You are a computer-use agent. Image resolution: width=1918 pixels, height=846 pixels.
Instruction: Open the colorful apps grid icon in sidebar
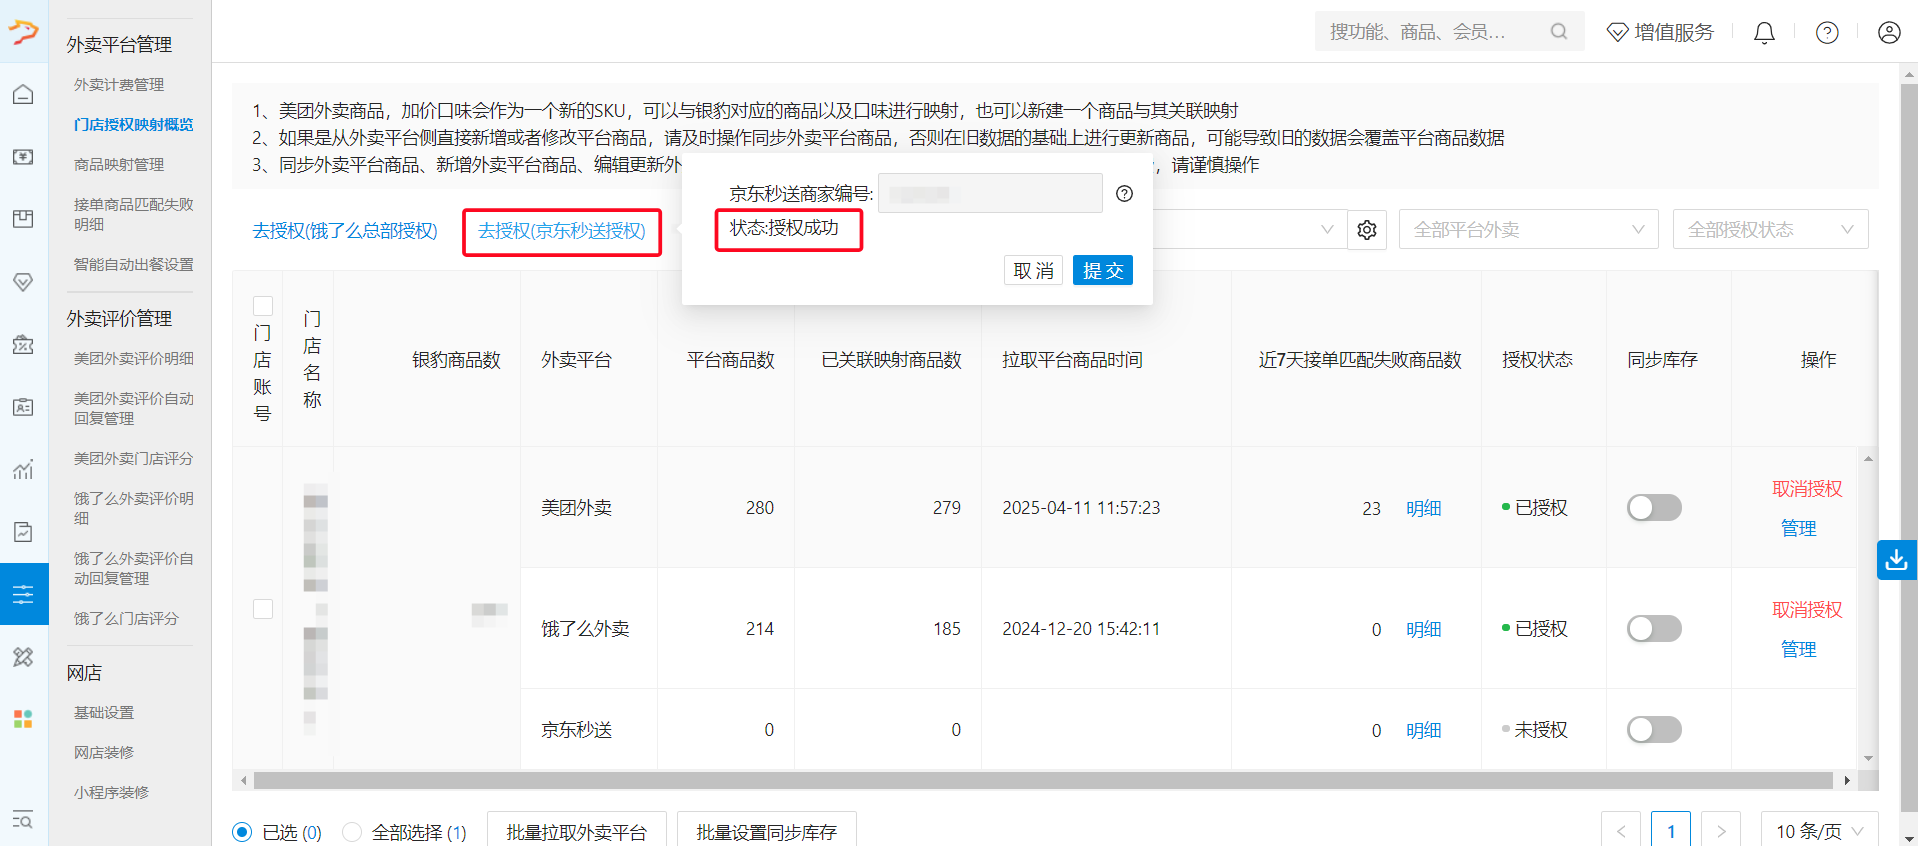click(x=23, y=719)
